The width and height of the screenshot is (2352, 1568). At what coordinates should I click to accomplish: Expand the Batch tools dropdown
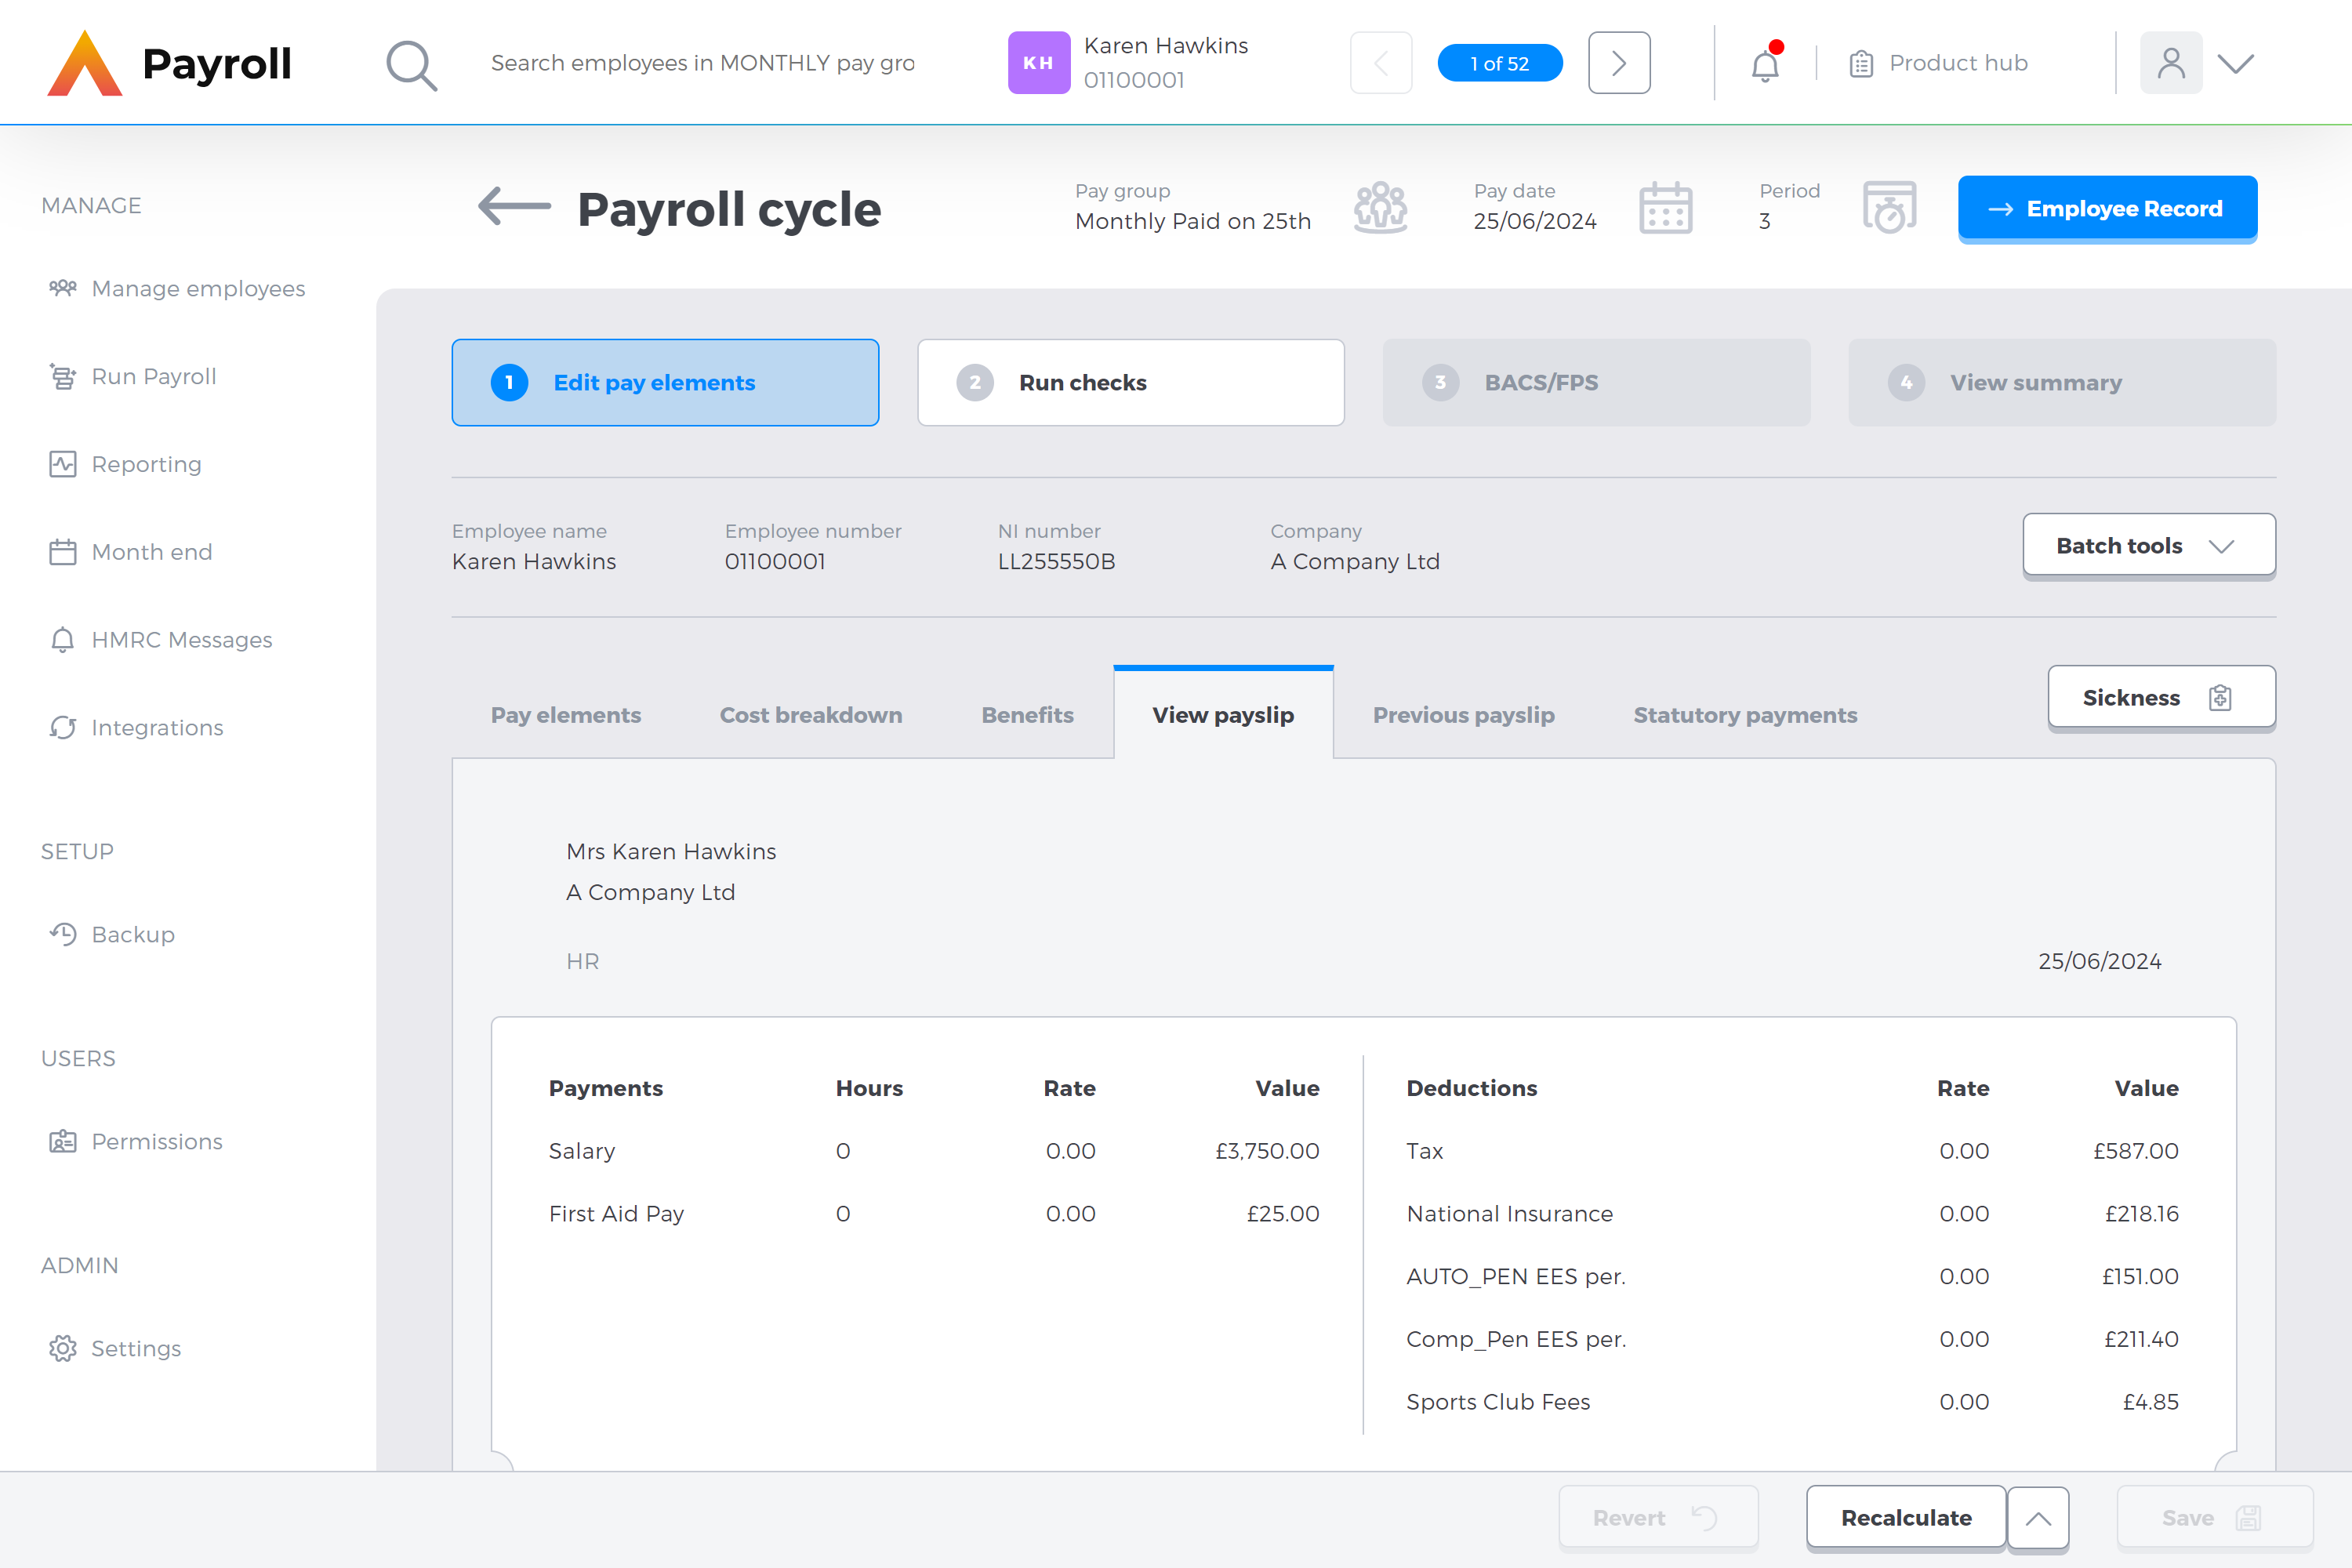pyautogui.click(x=2148, y=545)
